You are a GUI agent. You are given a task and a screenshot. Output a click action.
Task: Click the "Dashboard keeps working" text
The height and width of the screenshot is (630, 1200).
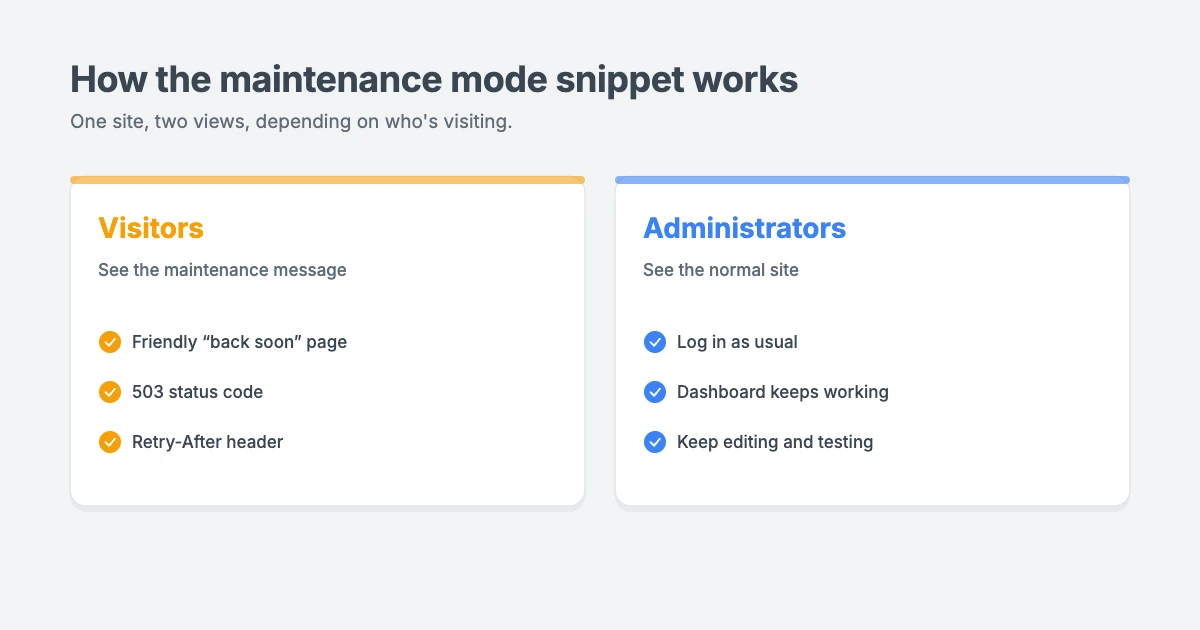pyautogui.click(x=783, y=392)
